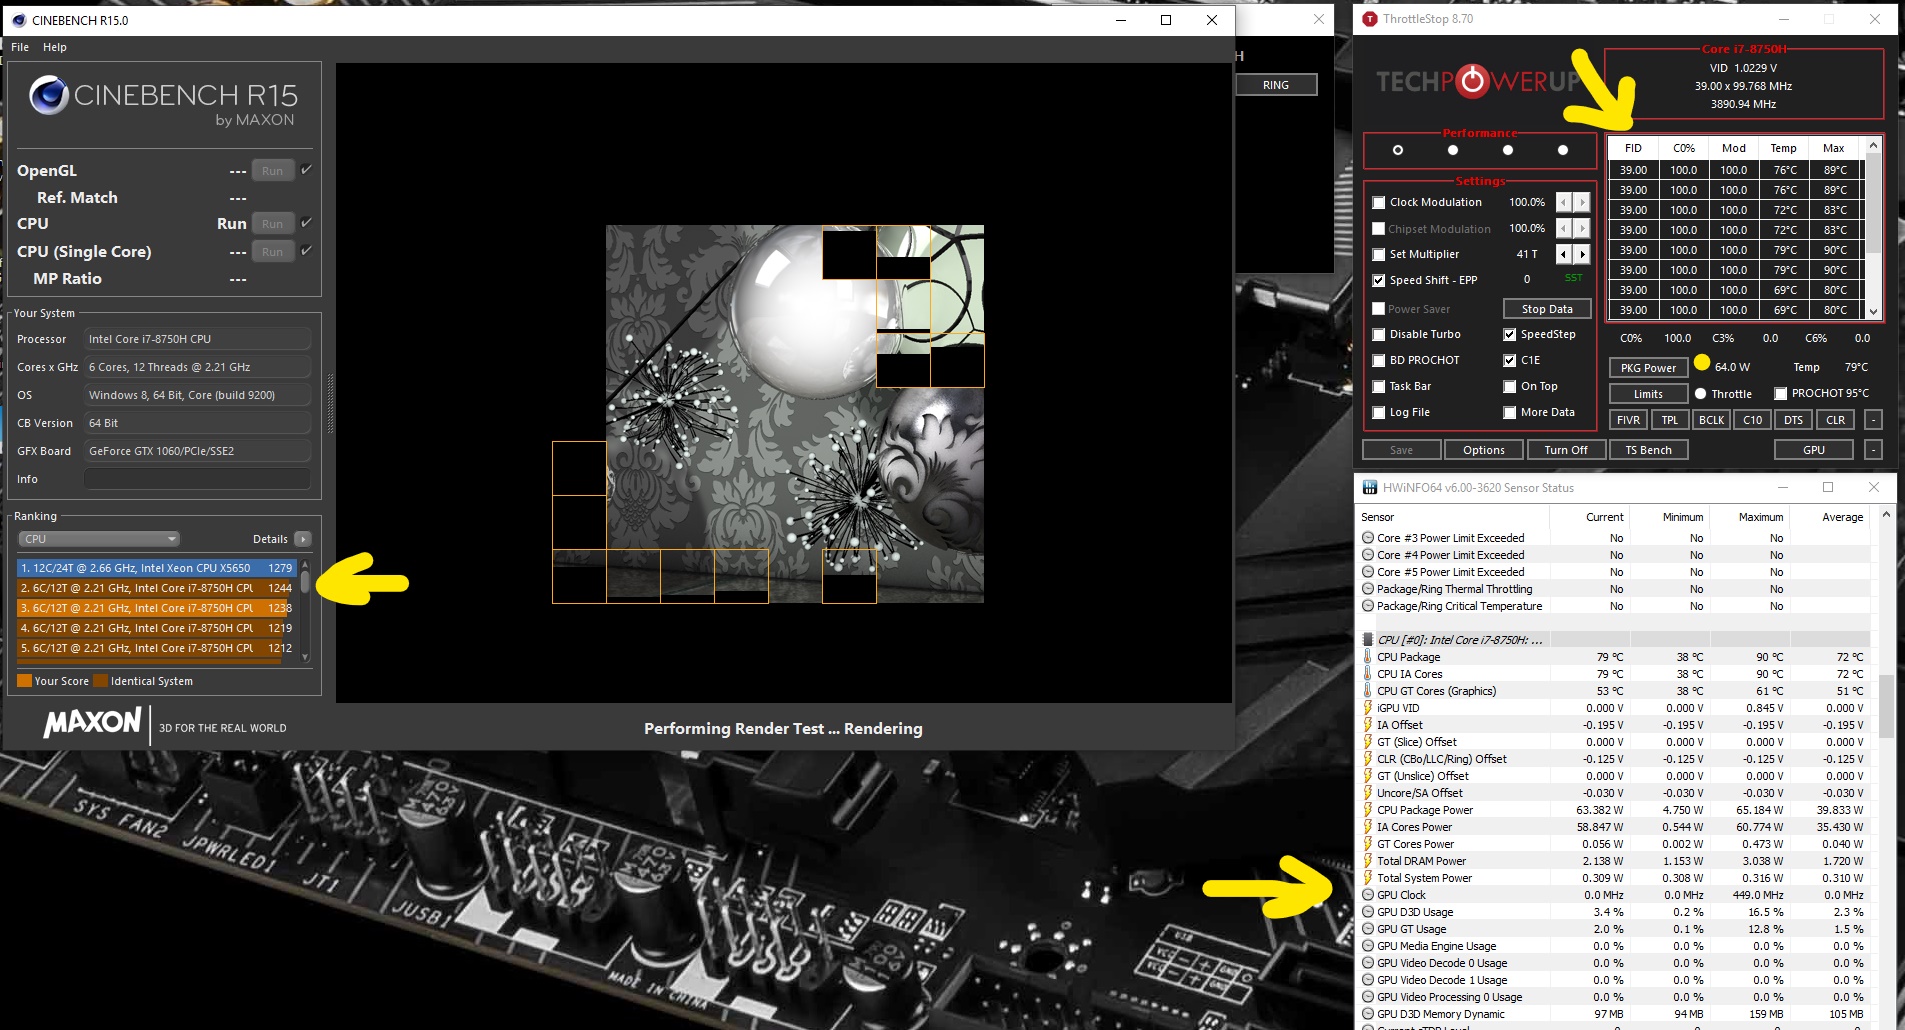The height and width of the screenshot is (1030, 1905).
Task: Select the highlighted ranking entry scoring 1238
Action: click(x=156, y=608)
